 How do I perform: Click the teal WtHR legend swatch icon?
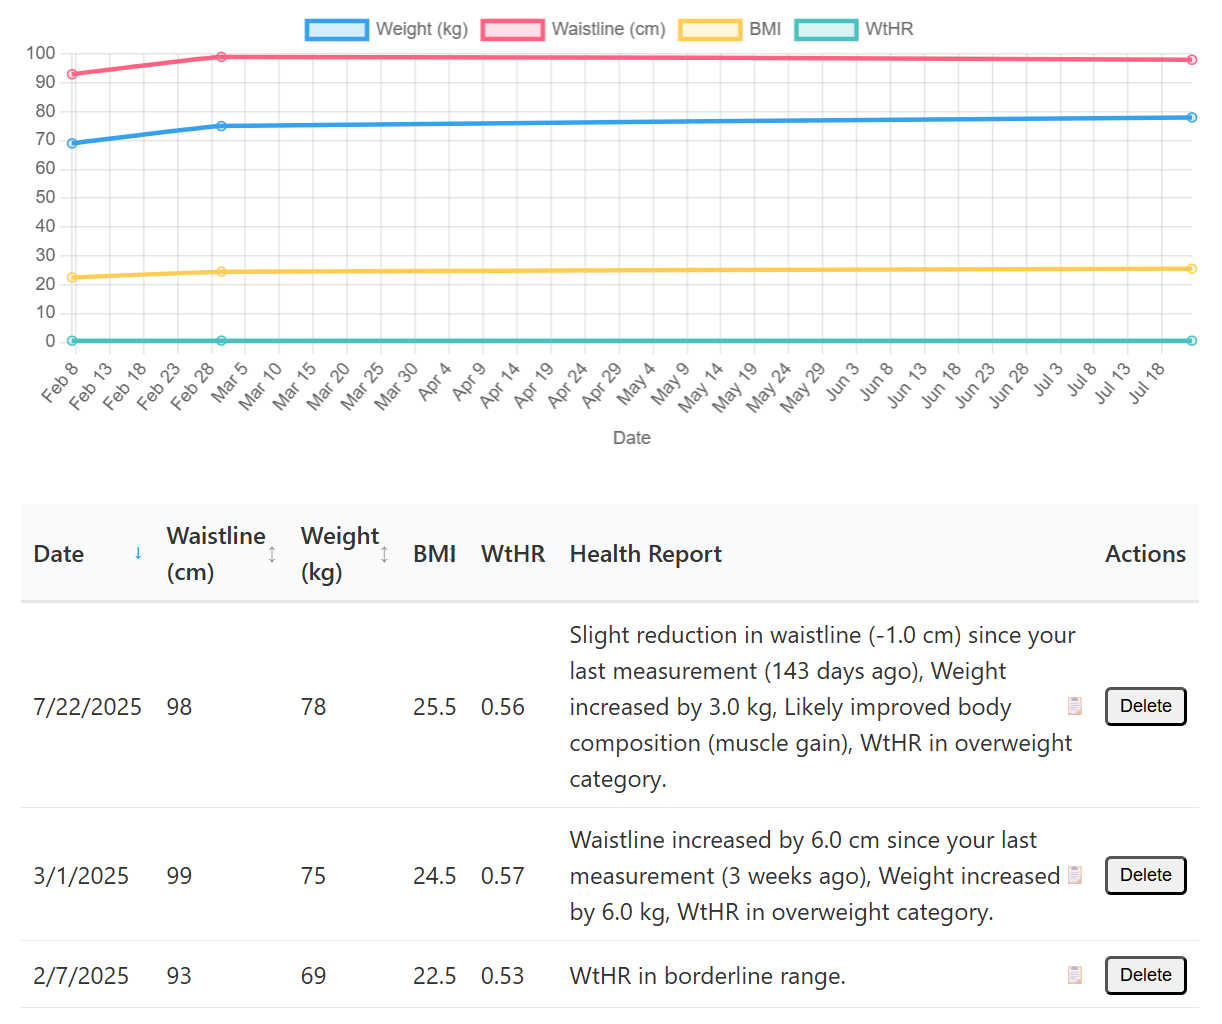coord(827,29)
